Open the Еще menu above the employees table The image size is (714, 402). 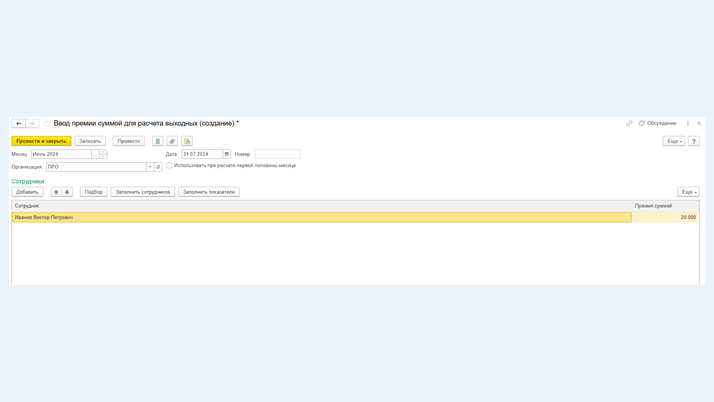click(x=688, y=192)
